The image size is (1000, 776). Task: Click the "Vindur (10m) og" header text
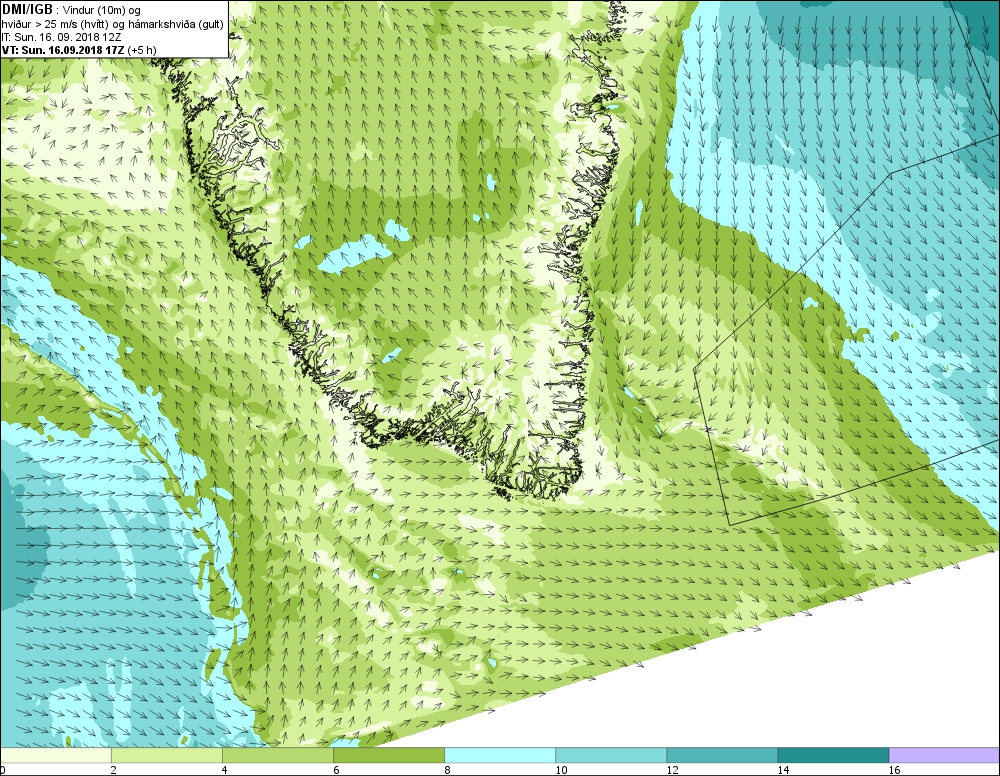[x=102, y=10]
